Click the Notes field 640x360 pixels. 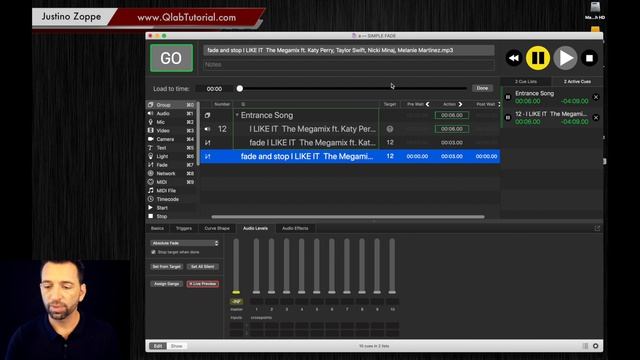click(349, 64)
